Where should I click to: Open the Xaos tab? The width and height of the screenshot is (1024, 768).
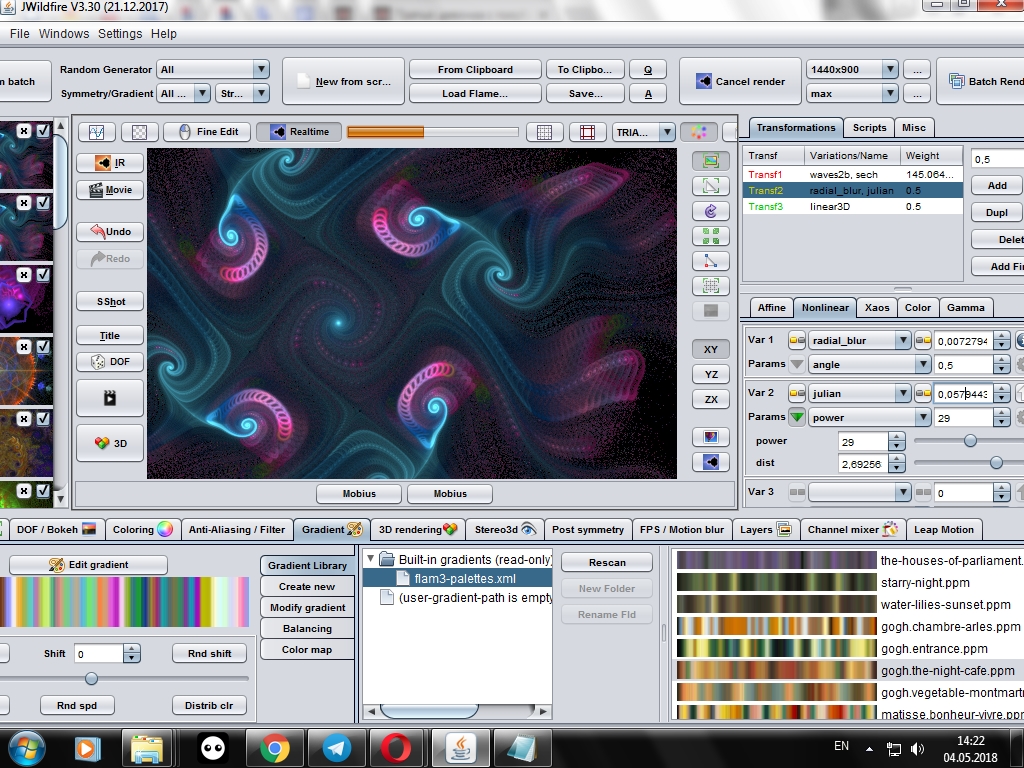[877, 308]
